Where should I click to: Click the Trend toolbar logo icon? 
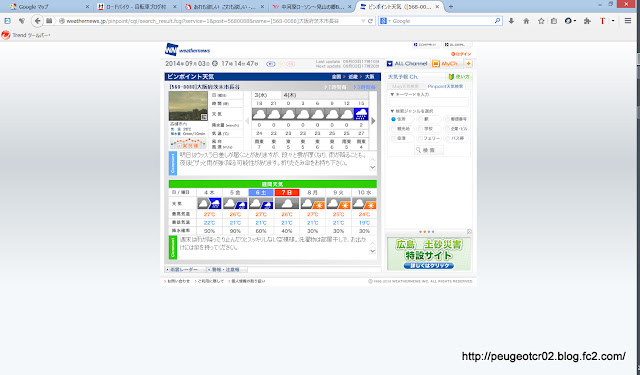pos(5,35)
